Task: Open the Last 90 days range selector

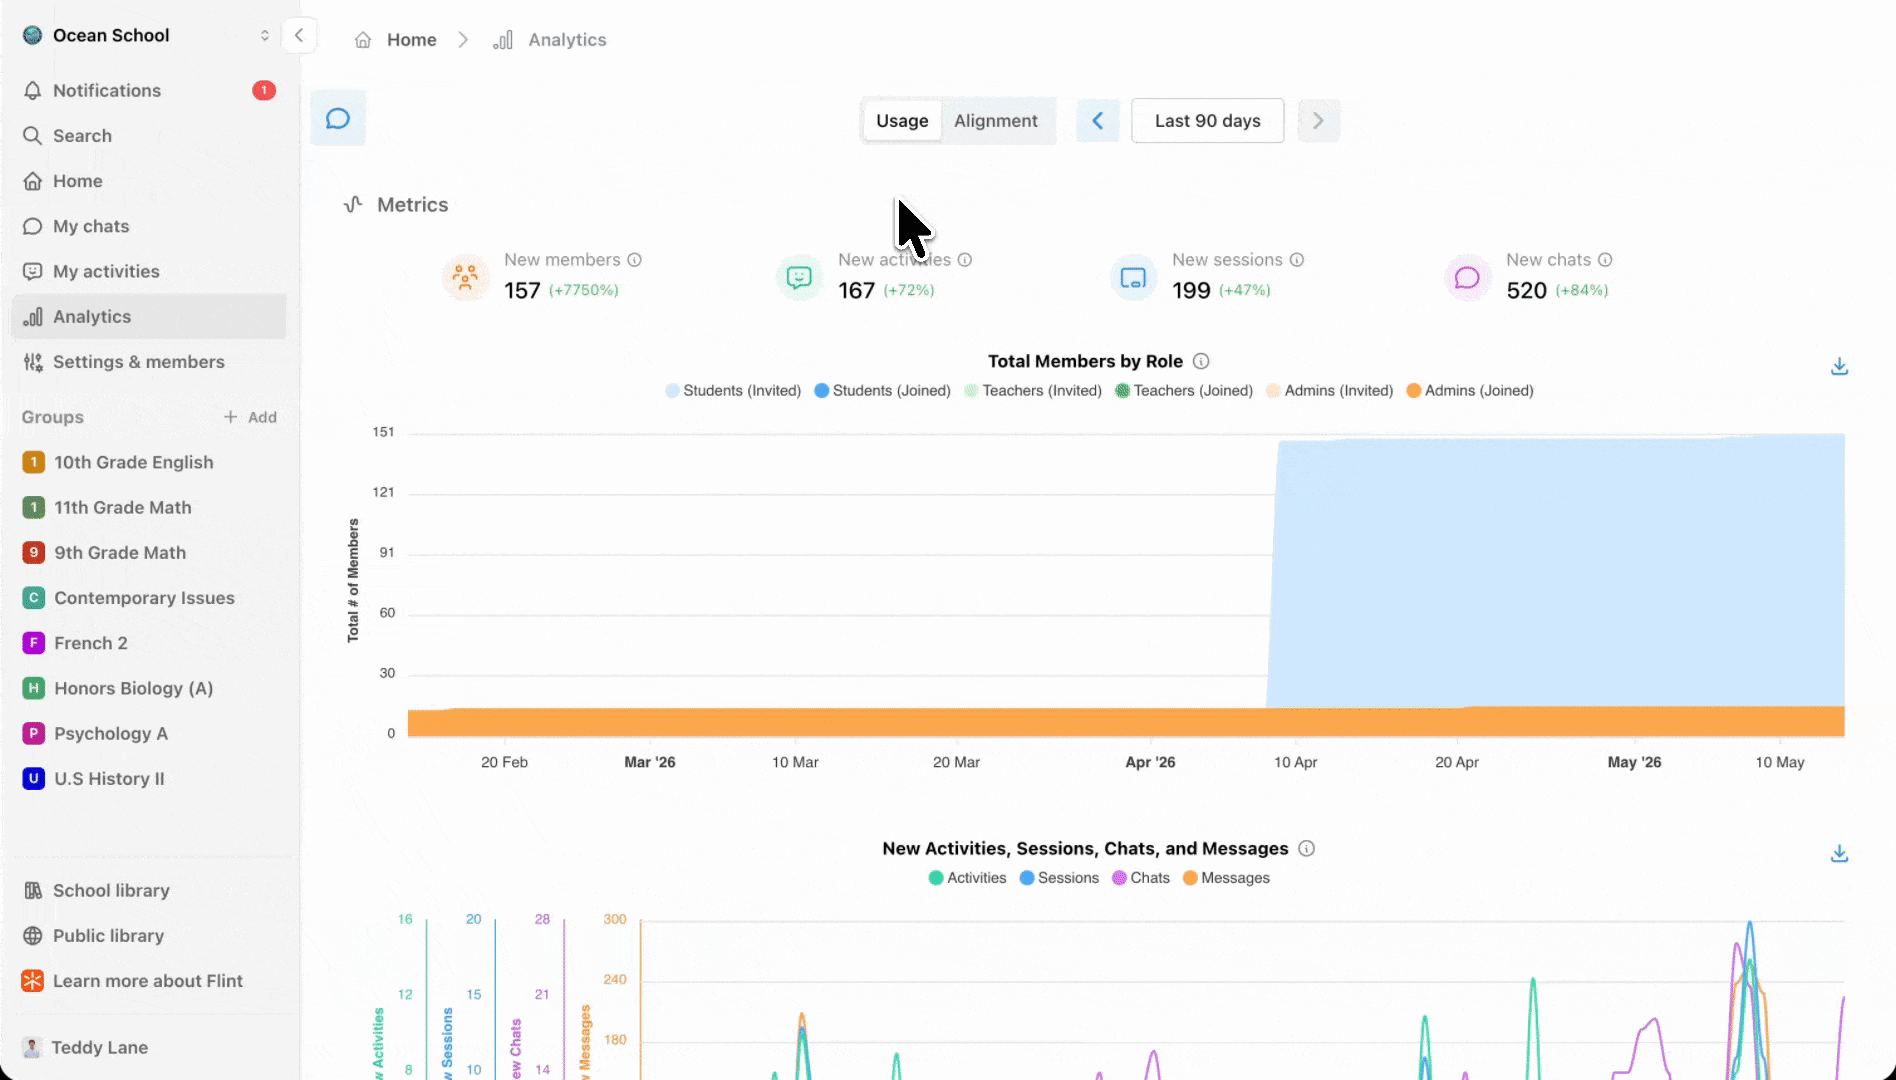Action: click(1207, 121)
